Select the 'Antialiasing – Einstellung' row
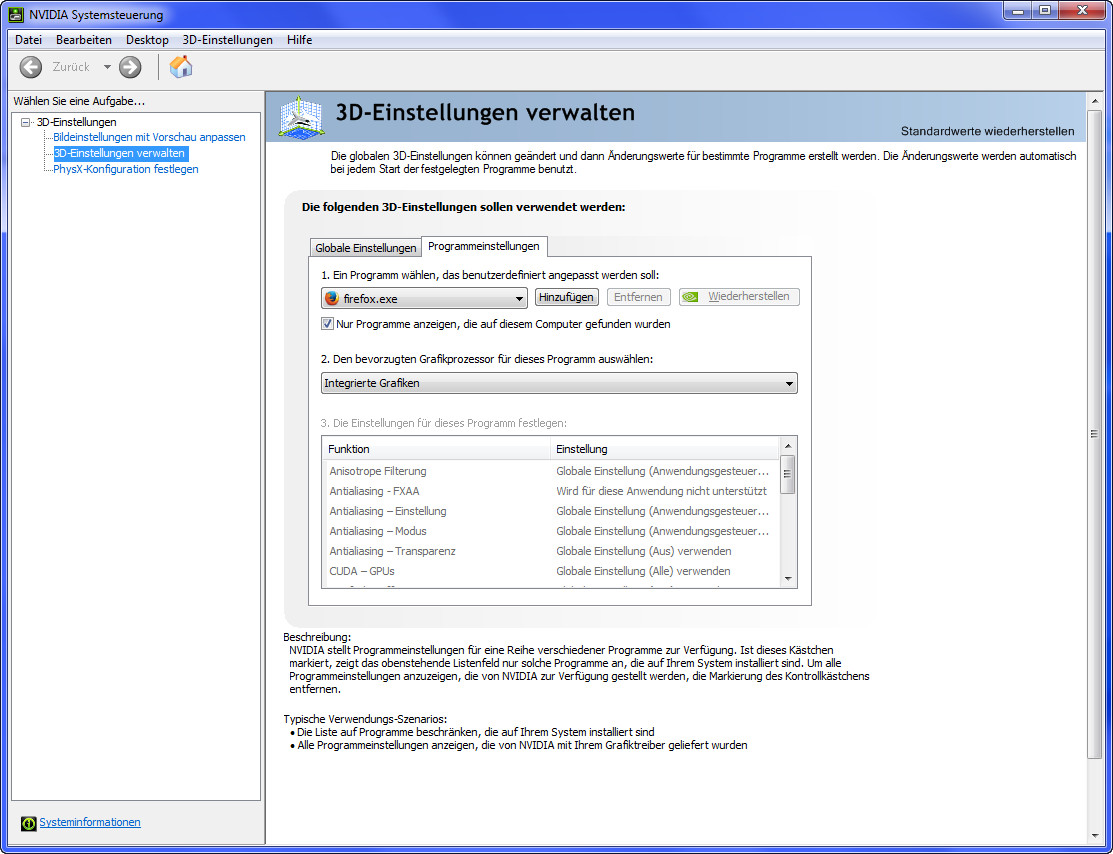This screenshot has height=854, width=1113. (550, 510)
